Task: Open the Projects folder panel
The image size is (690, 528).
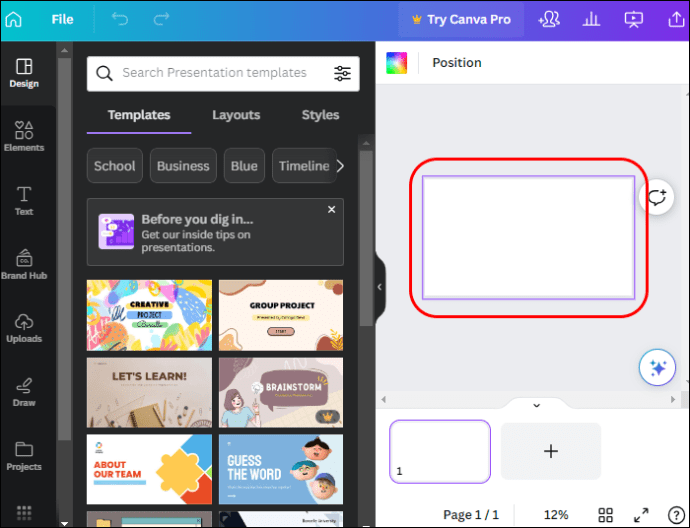Action: (24, 456)
